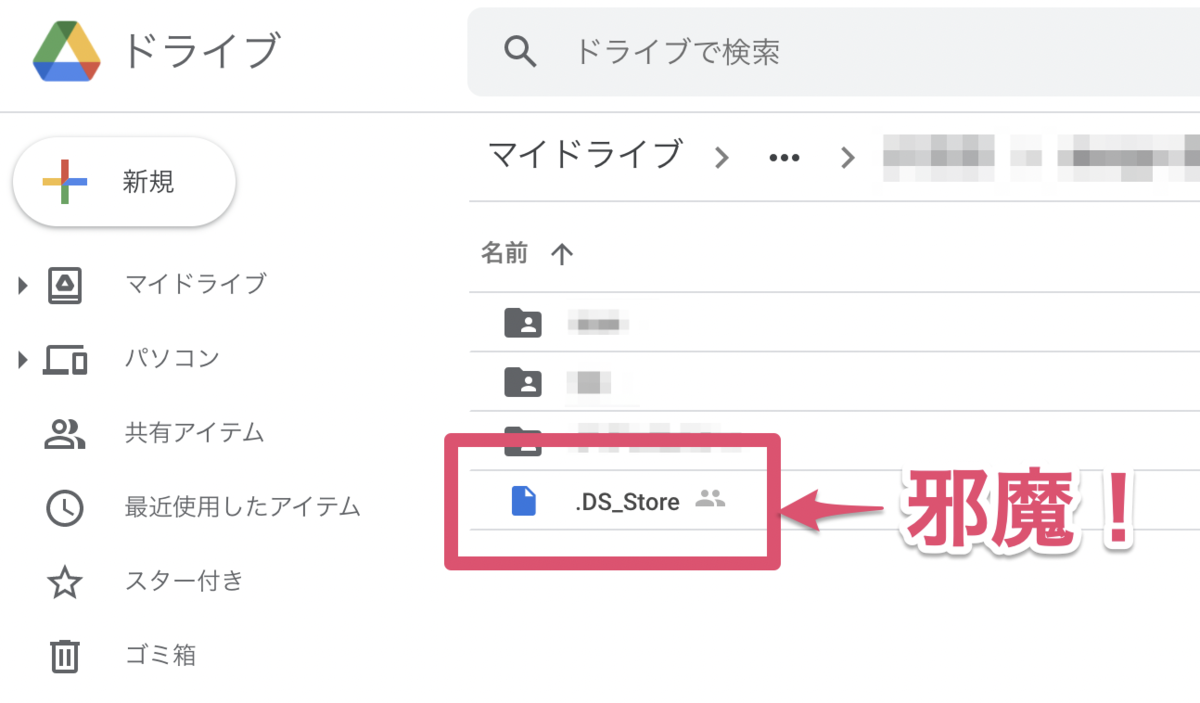
Task: Expand the パソコン tree in sidebar
Action: tap(21, 358)
